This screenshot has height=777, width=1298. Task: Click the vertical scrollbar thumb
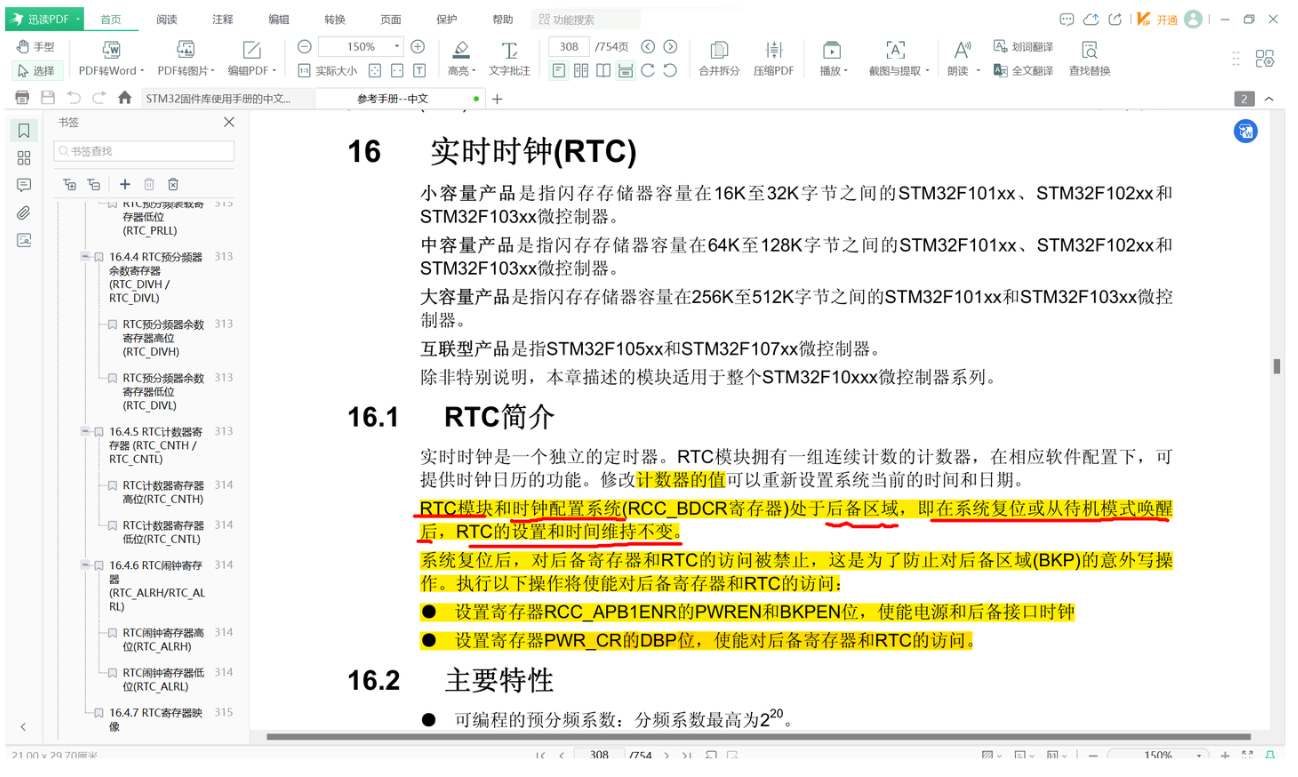1277,366
